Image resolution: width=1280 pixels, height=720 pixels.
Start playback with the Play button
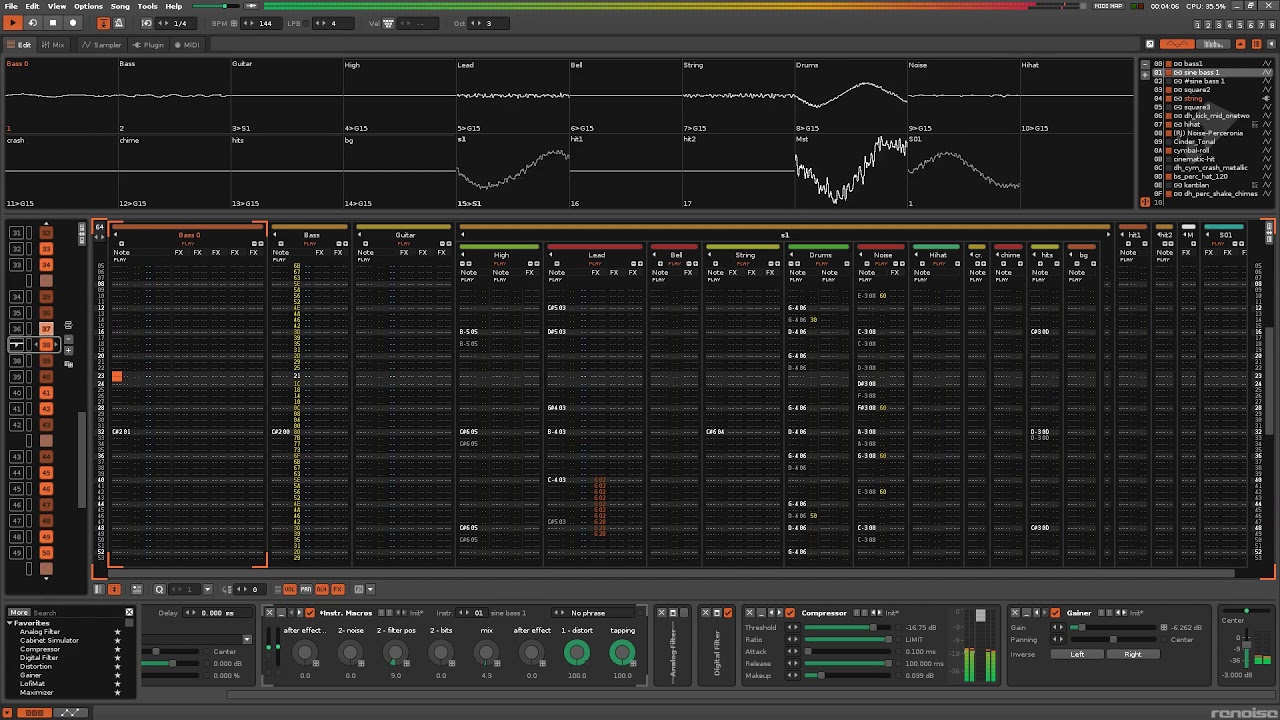click(13, 22)
